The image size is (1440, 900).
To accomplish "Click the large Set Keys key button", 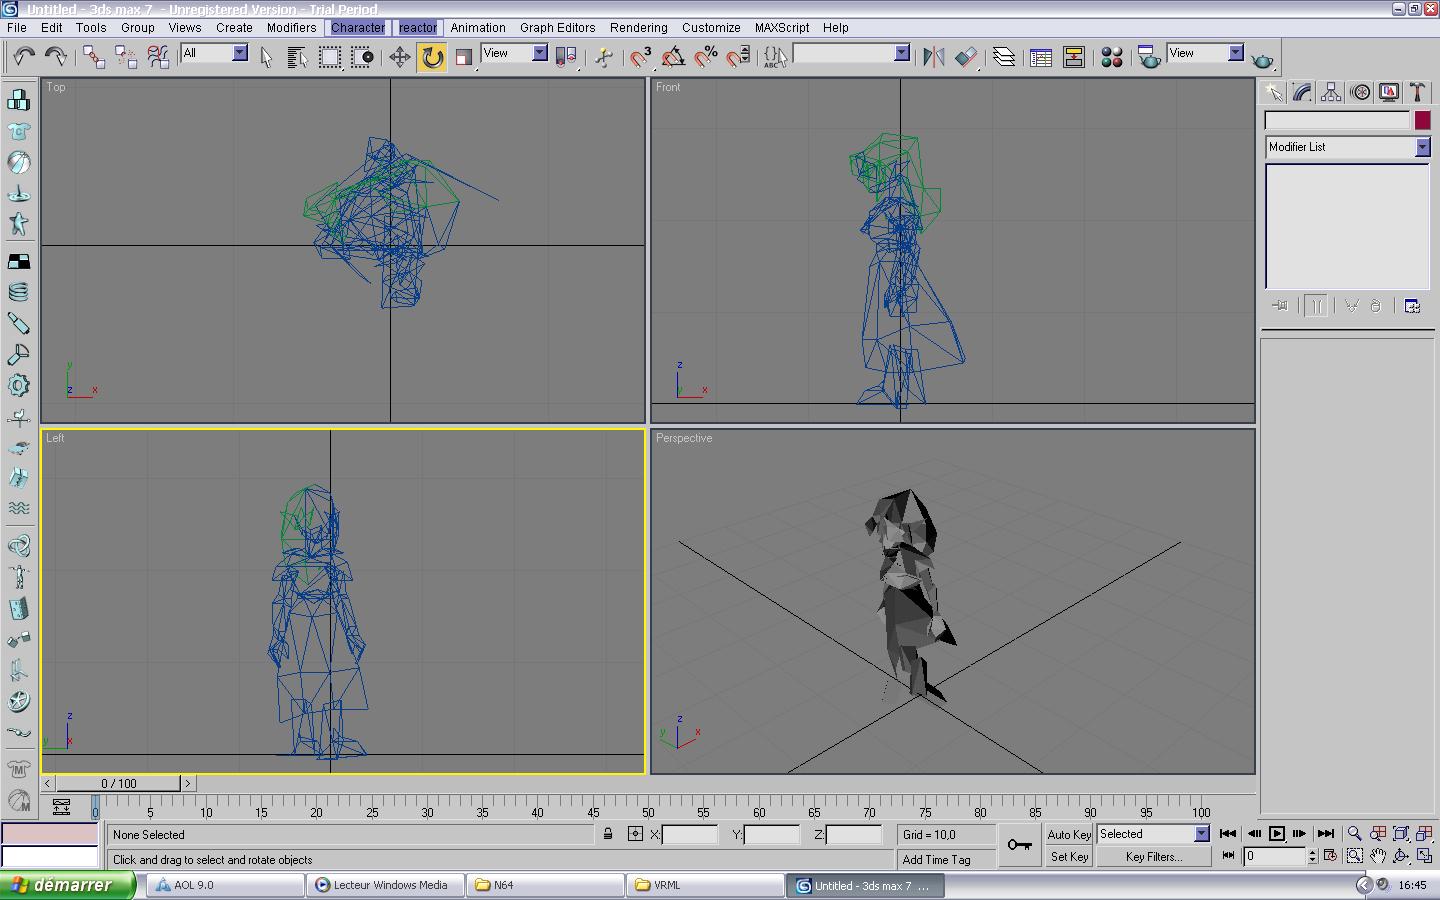I will click(1019, 845).
